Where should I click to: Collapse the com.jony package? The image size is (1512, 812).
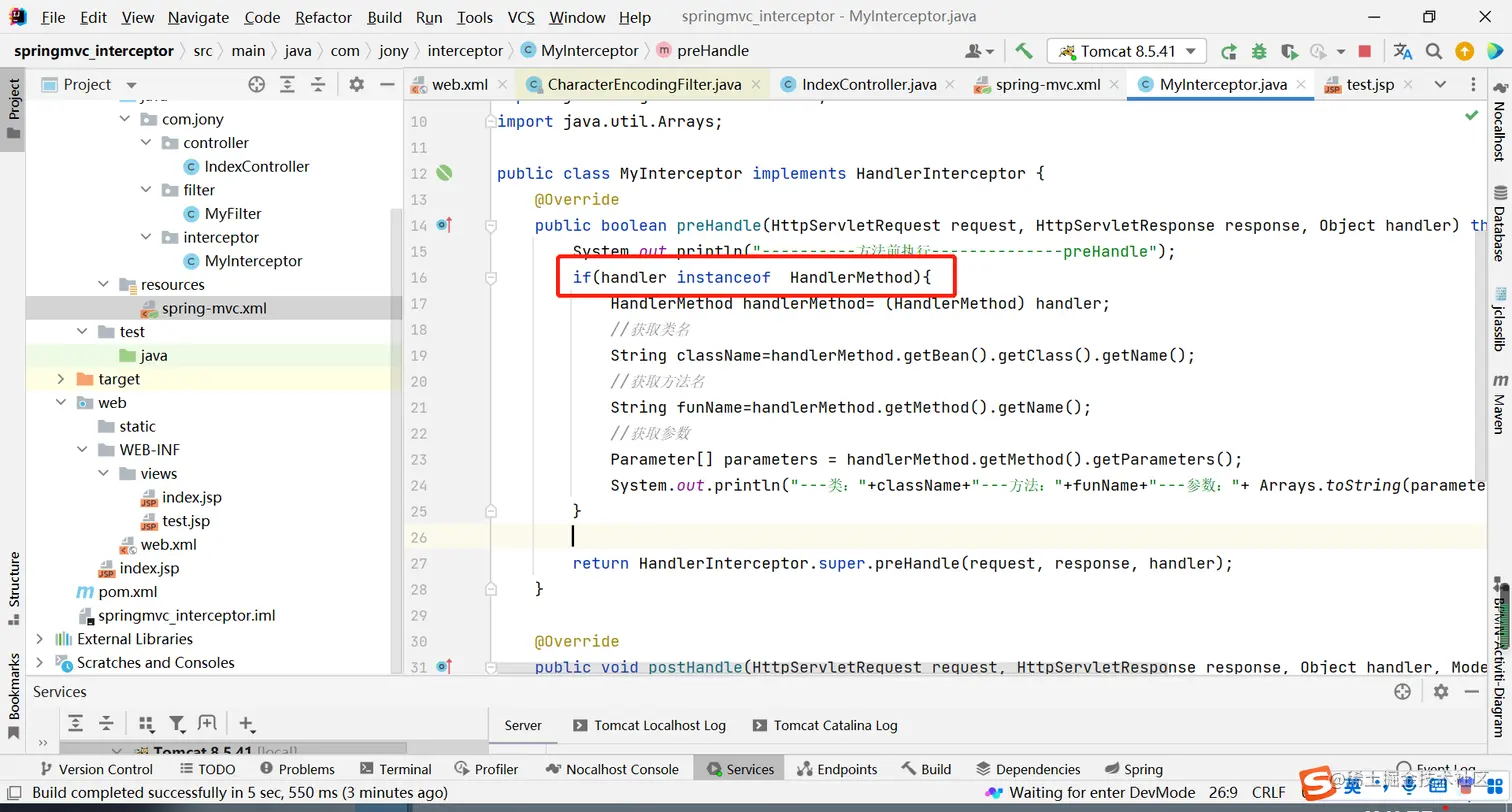pyautogui.click(x=124, y=119)
